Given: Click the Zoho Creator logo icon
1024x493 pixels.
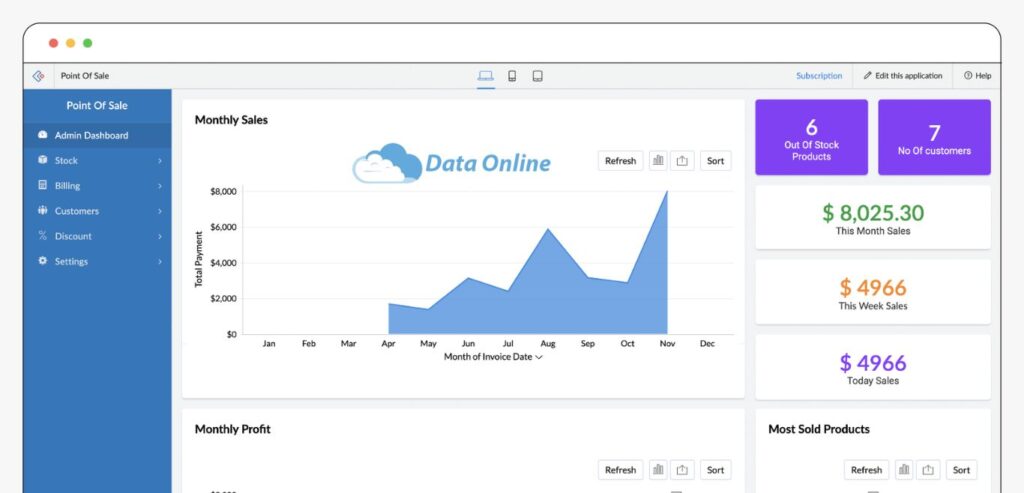Looking at the screenshot, I should click(x=39, y=76).
